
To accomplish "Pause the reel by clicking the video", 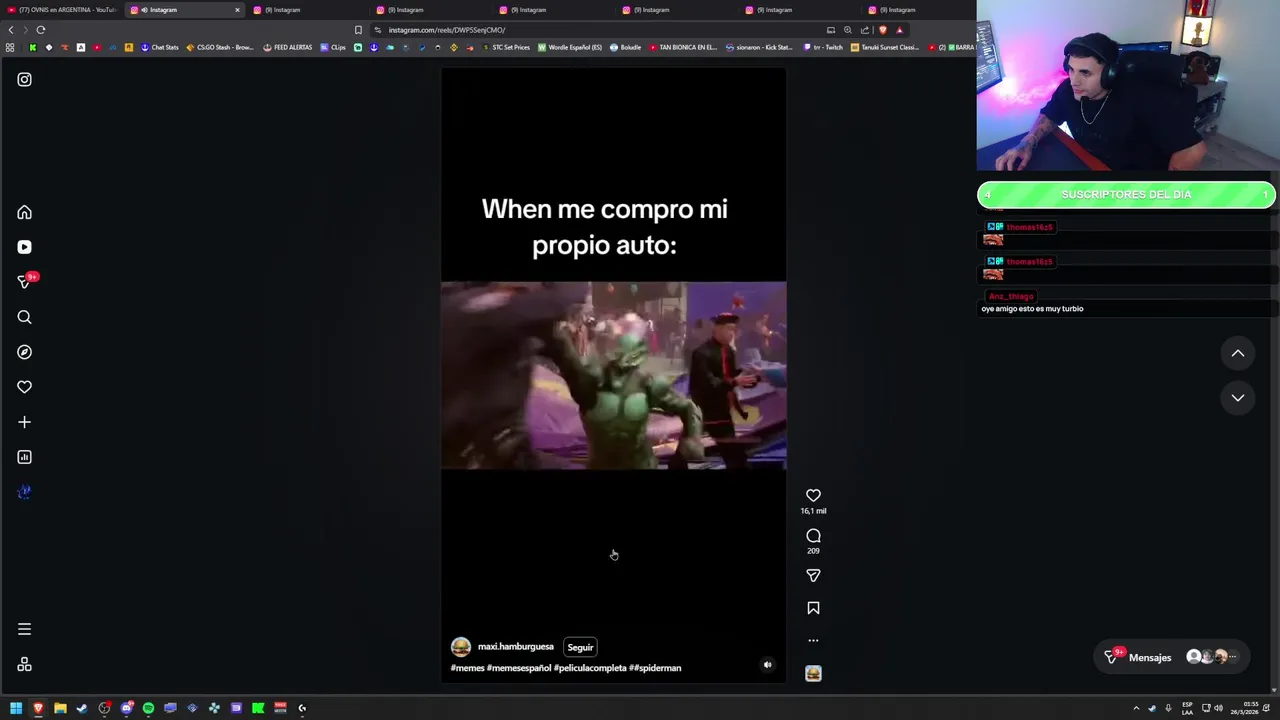I will pyautogui.click(x=613, y=375).
